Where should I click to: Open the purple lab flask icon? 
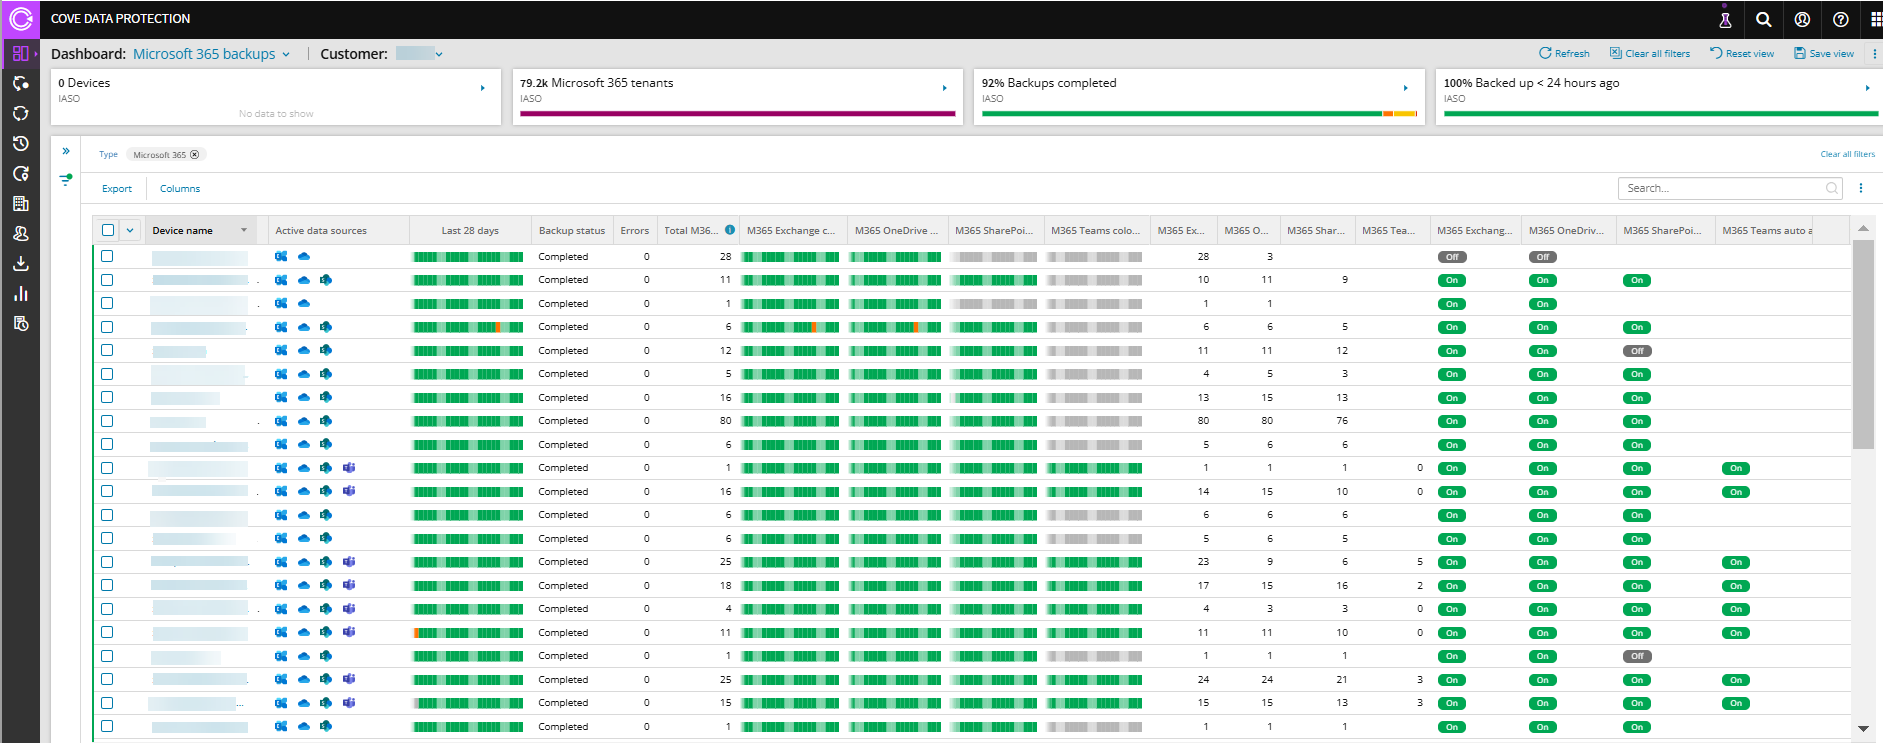(1725, 19)
